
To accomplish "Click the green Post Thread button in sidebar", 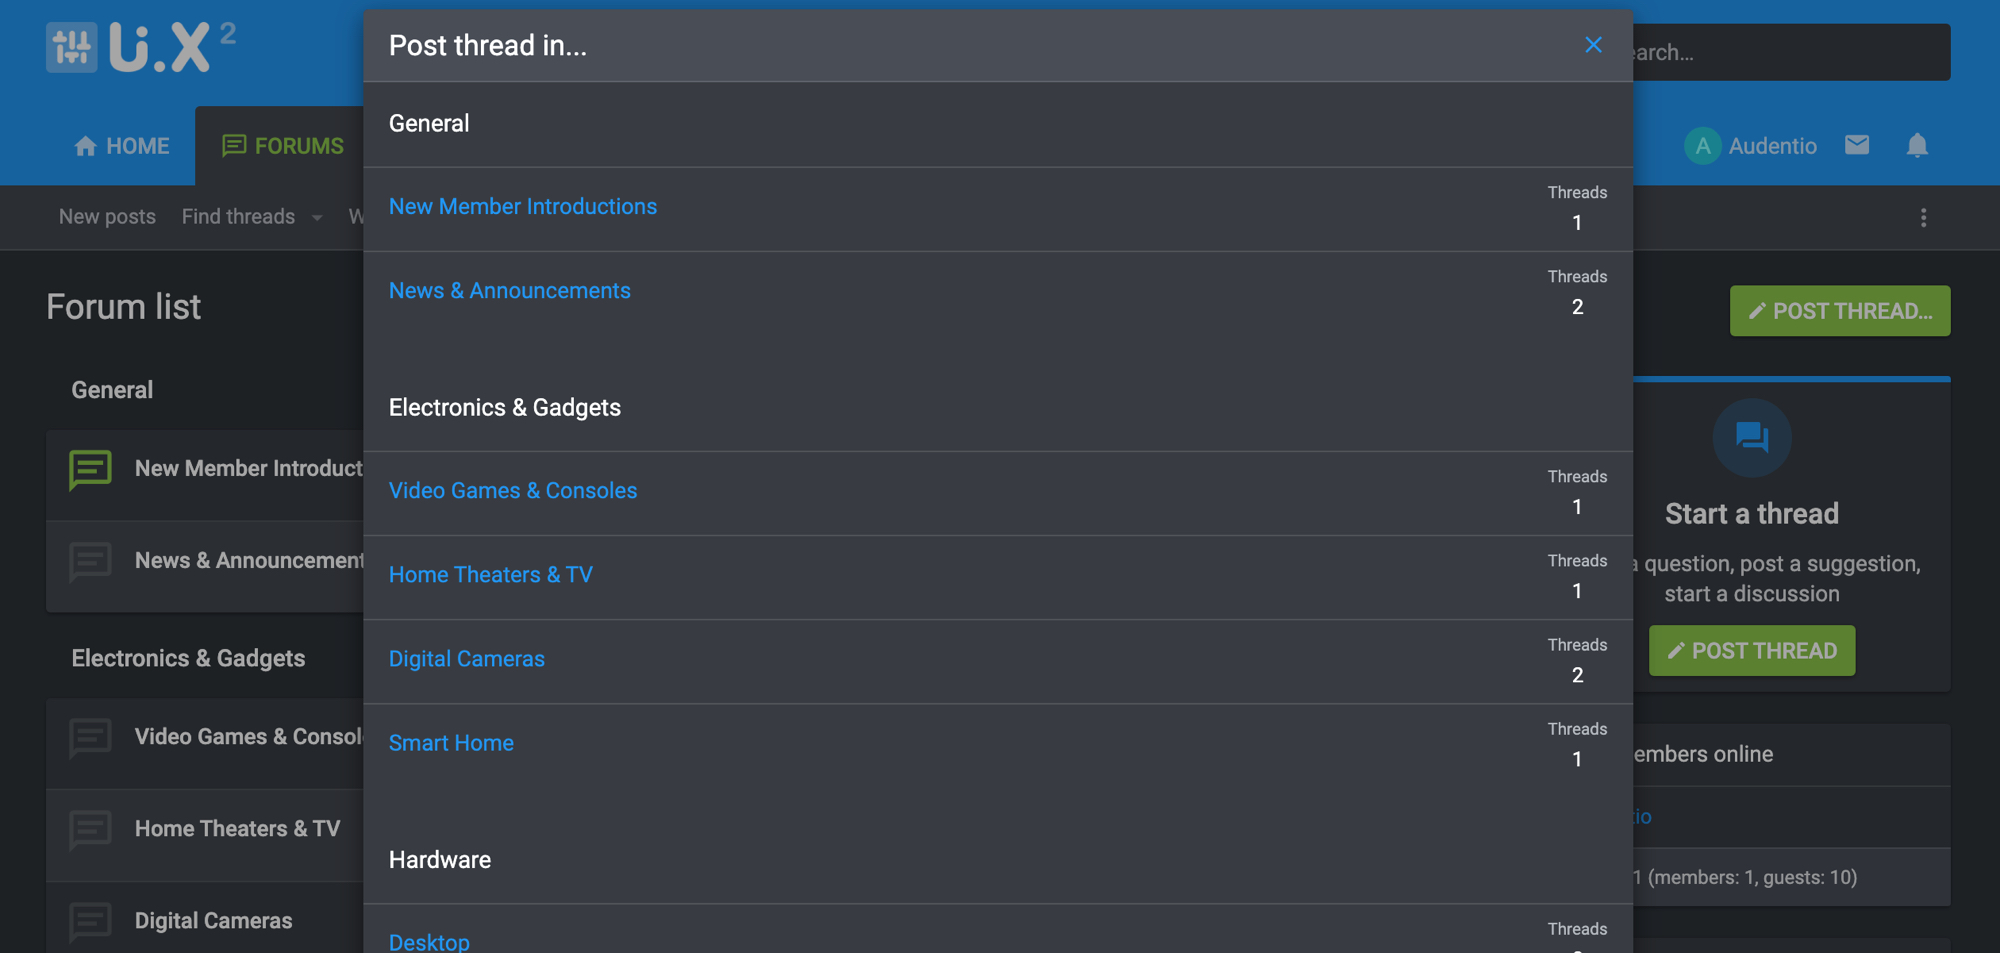I will (1751, 651).
